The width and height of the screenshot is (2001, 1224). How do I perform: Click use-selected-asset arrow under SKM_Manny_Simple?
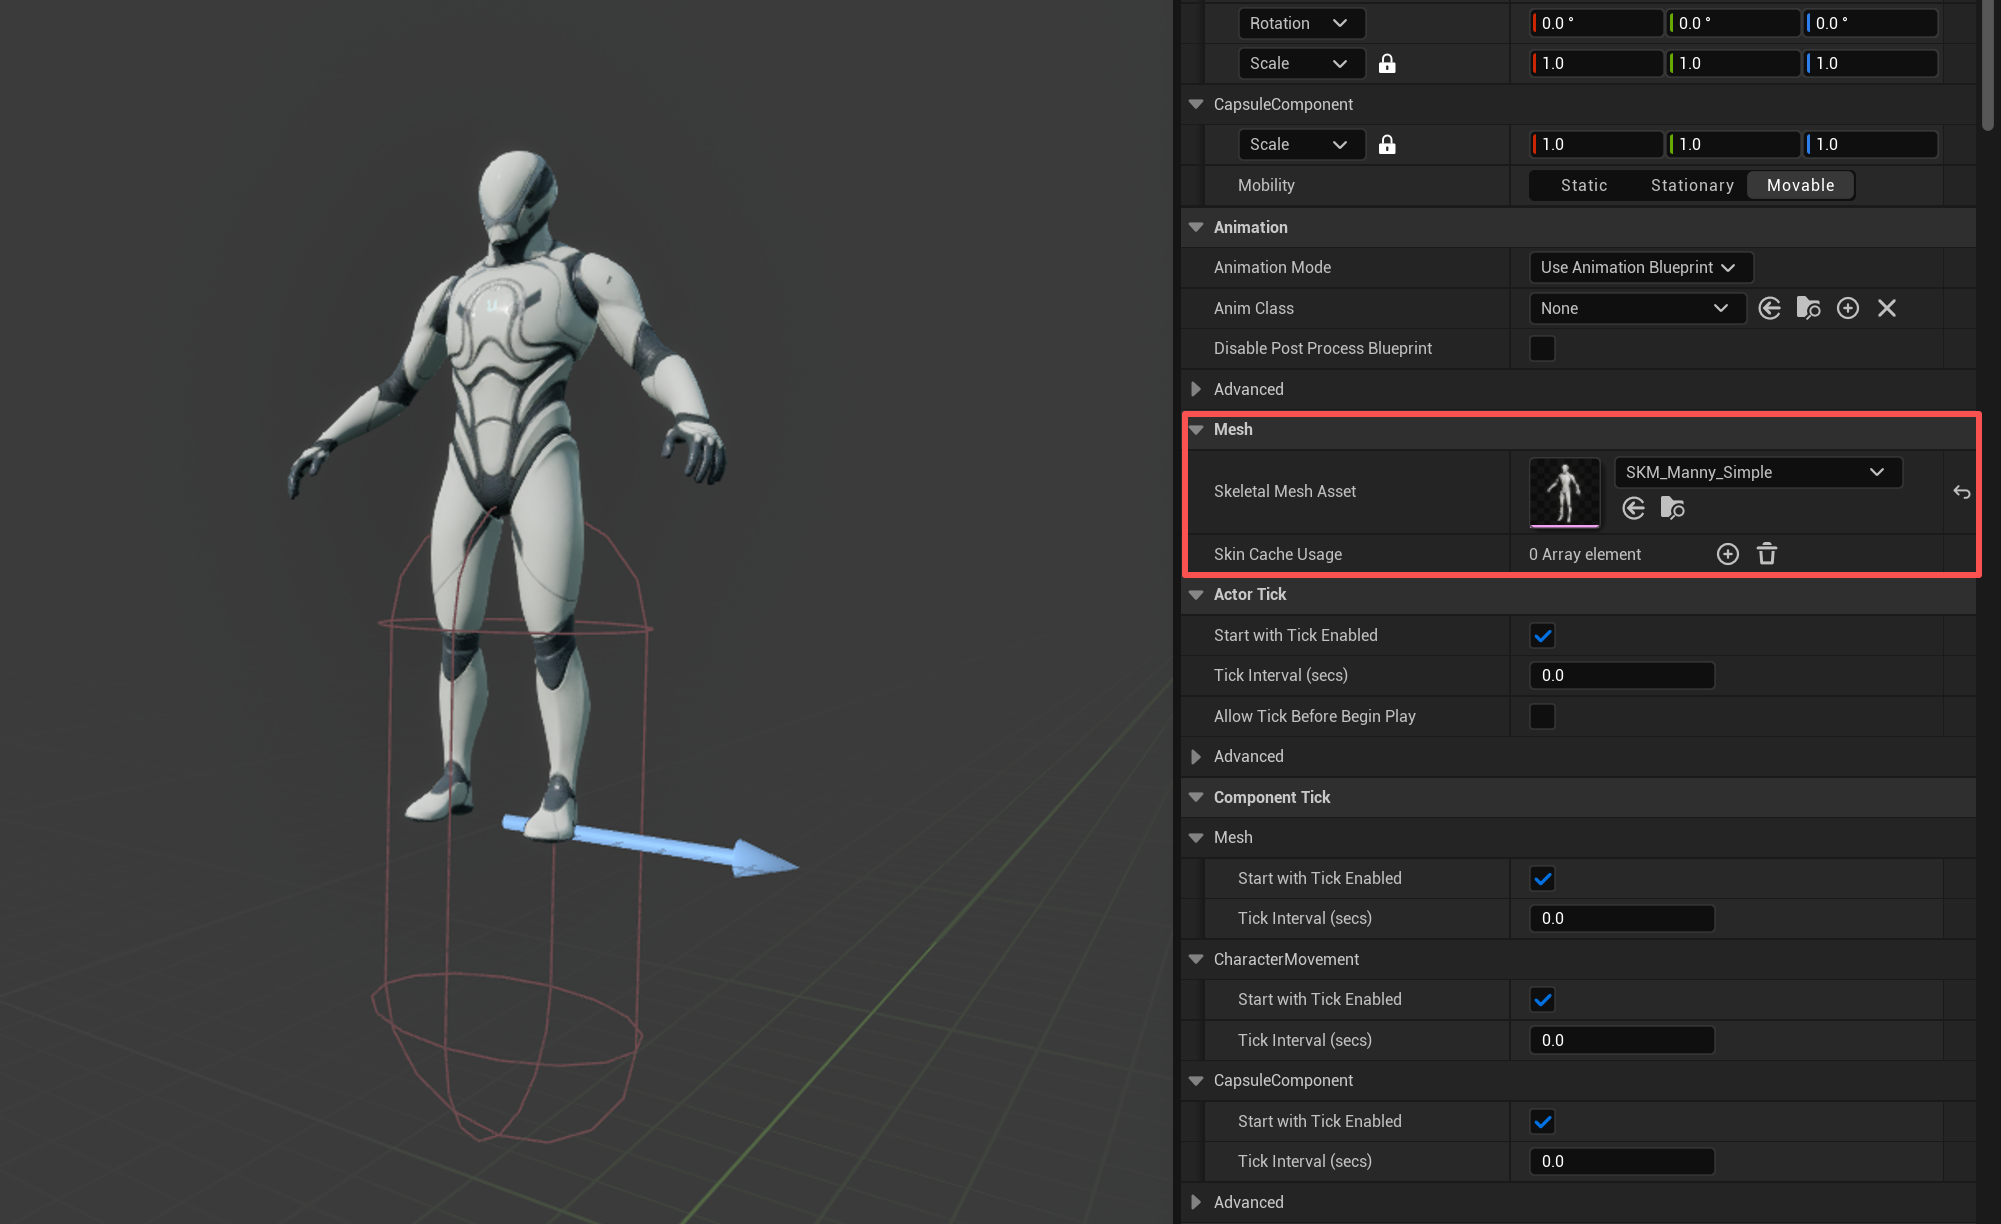(1634, 509)
